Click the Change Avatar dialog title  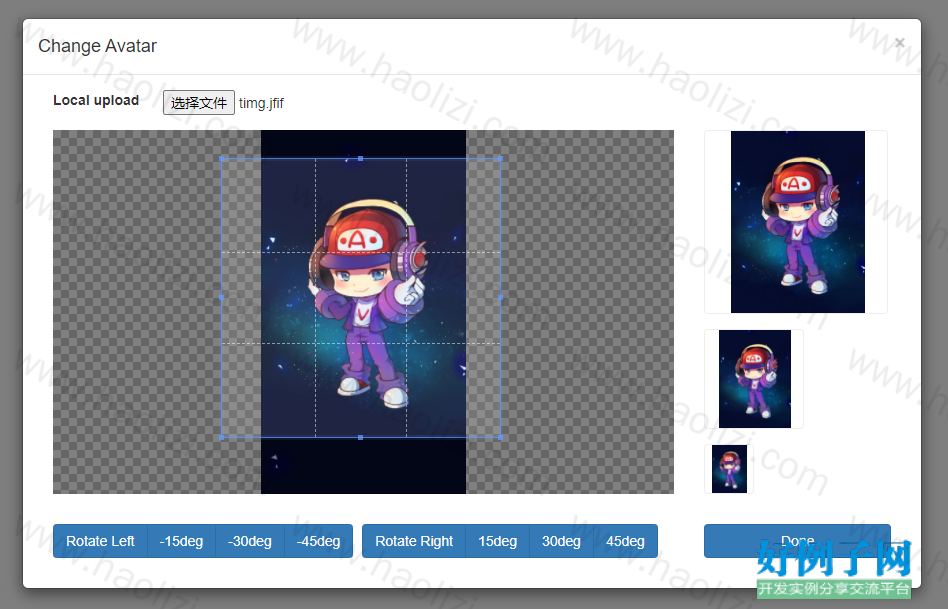(x=97, y=46)
